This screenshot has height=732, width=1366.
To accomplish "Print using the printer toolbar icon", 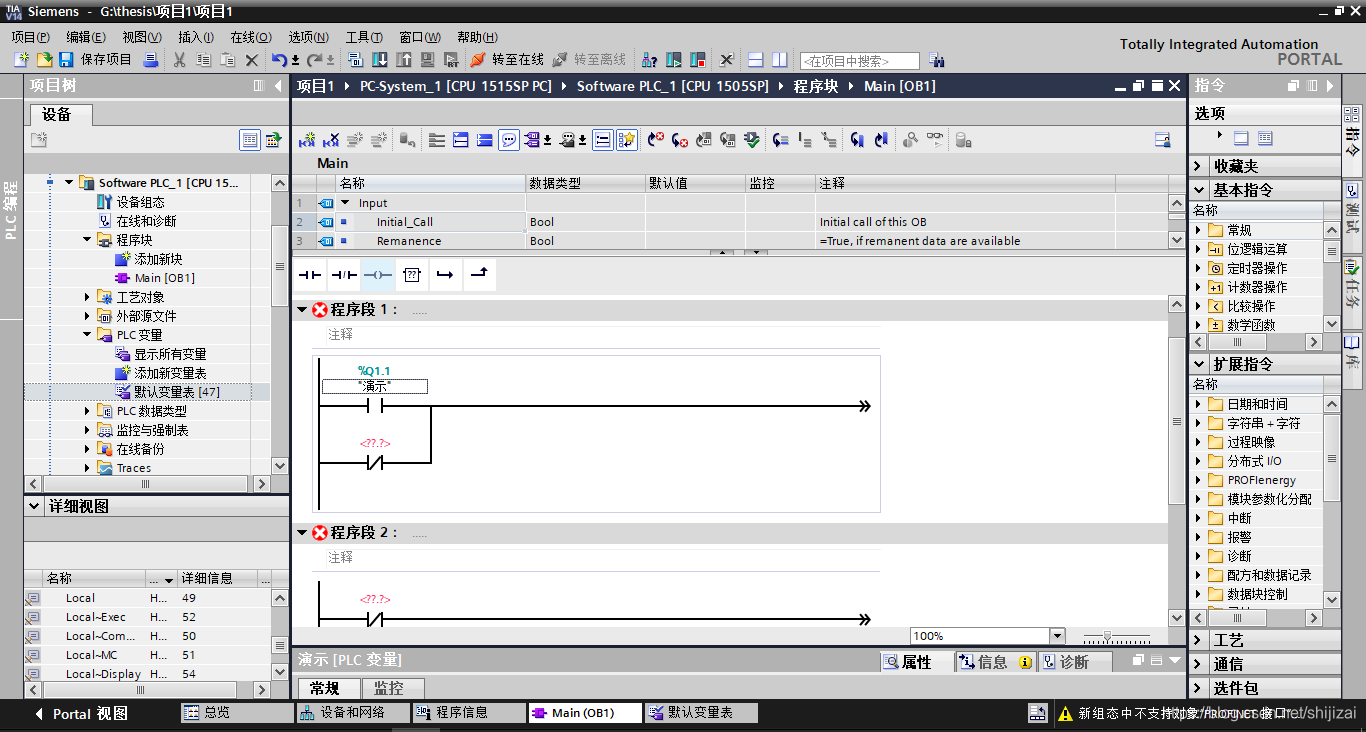I will (151, 60).
